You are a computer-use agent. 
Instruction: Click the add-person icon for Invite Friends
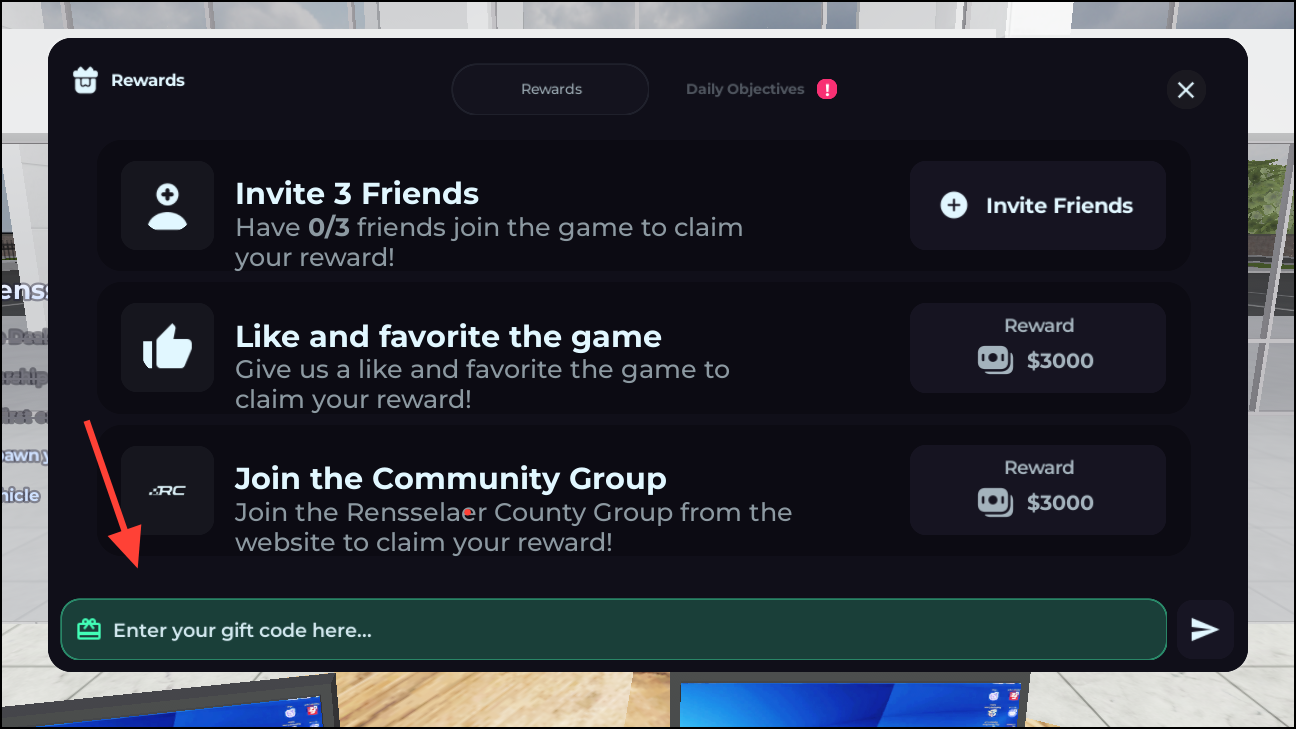(x=167, y=206)
